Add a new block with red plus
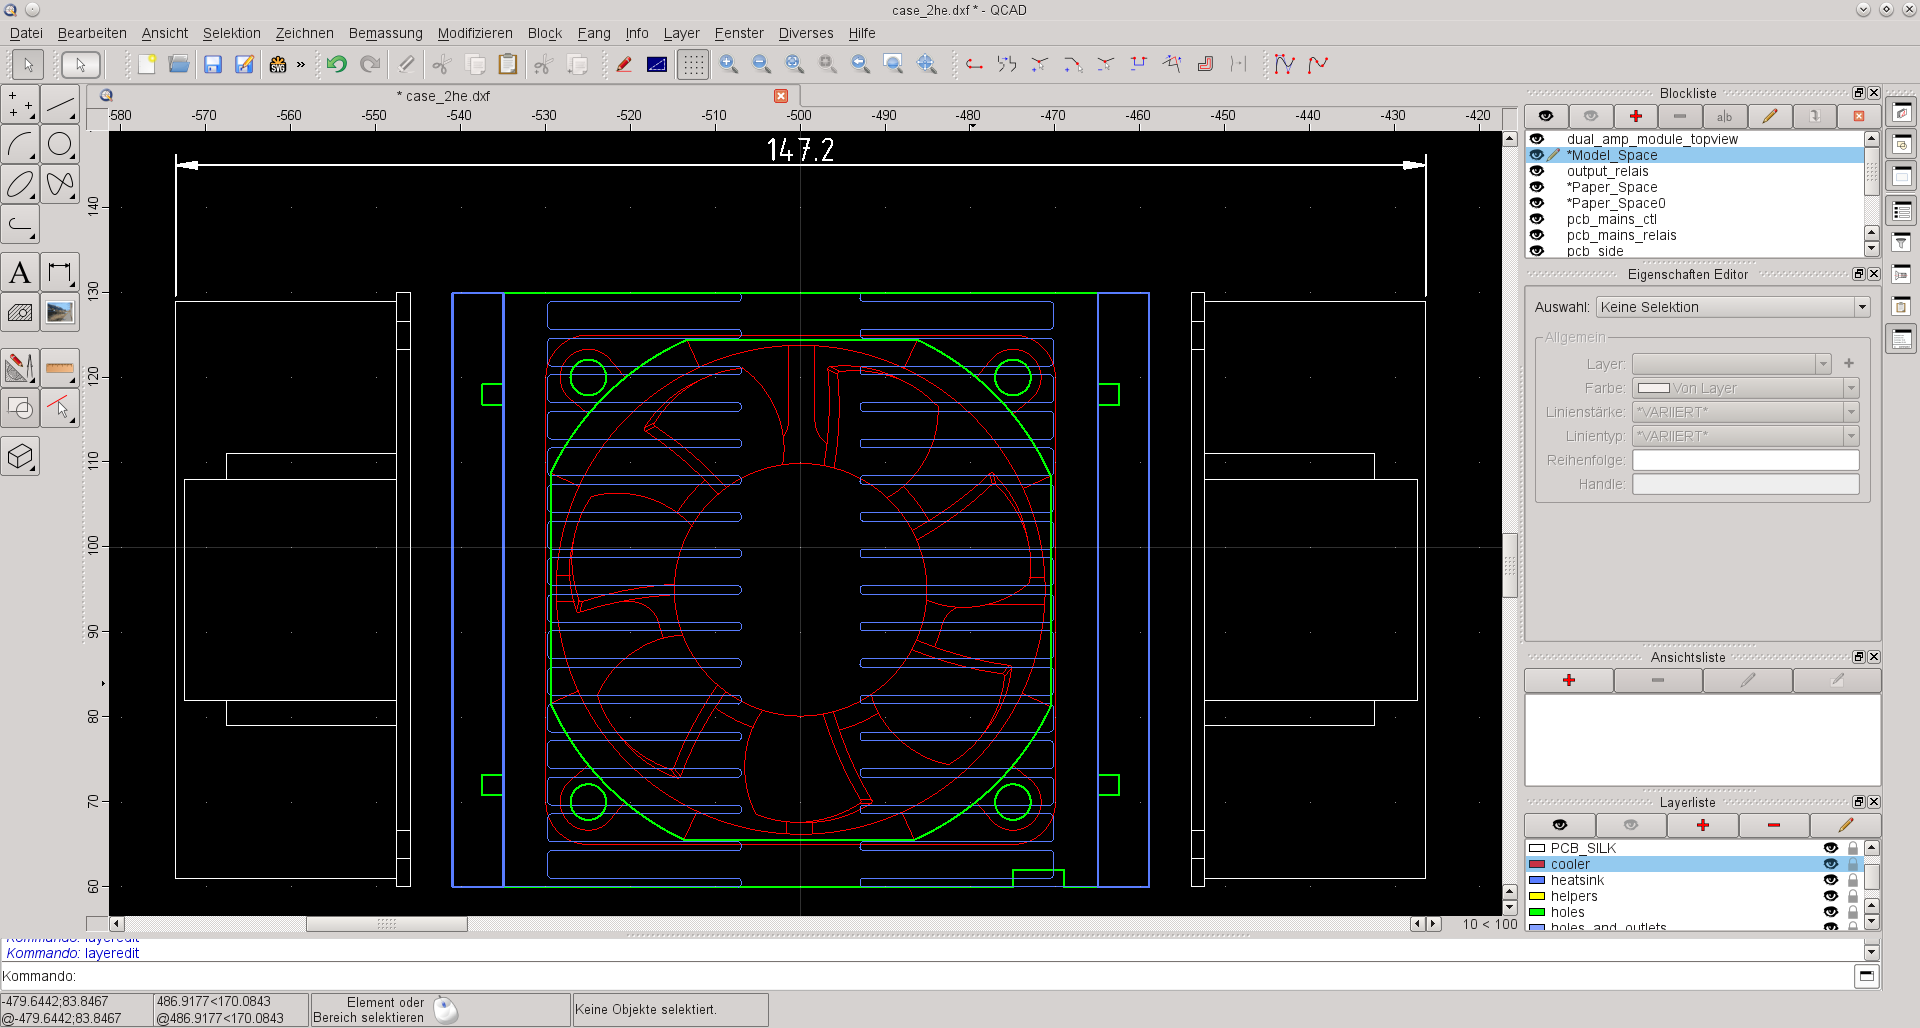The width and height of the screenshot is (1920, 1028). (1636, 116)
